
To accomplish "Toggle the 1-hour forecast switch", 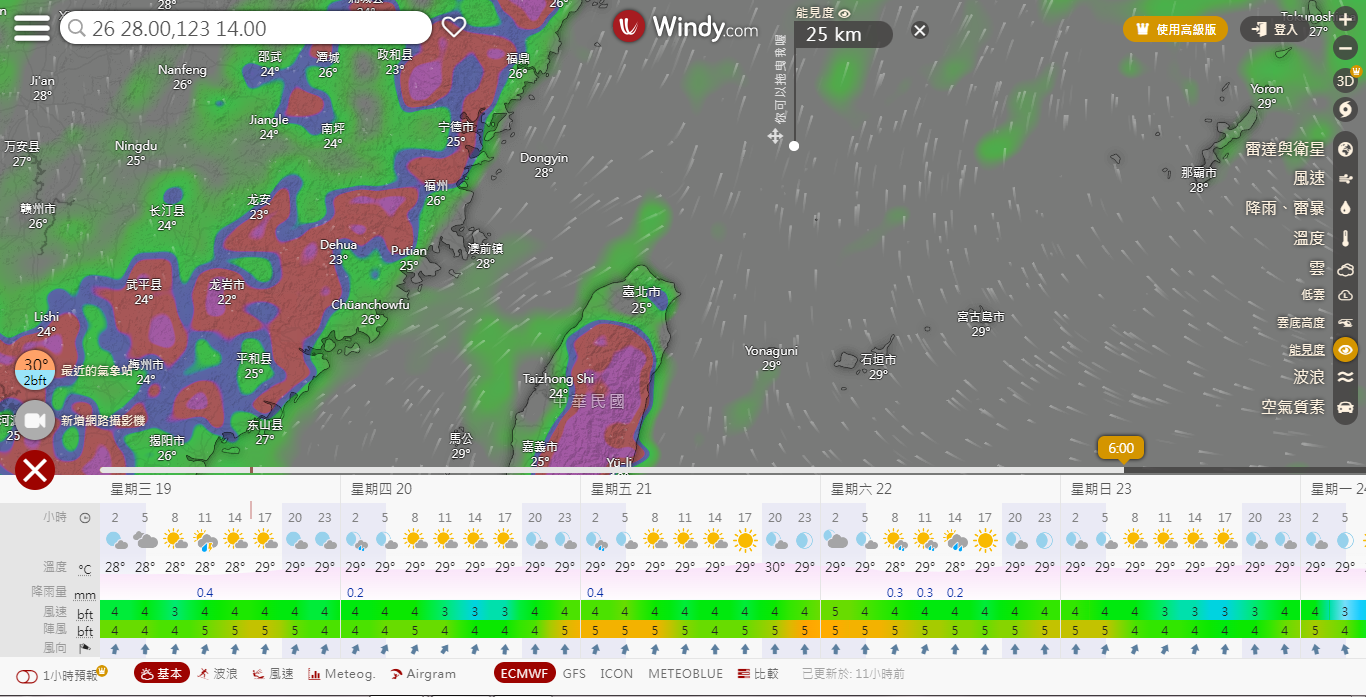I will coord(28,676).
